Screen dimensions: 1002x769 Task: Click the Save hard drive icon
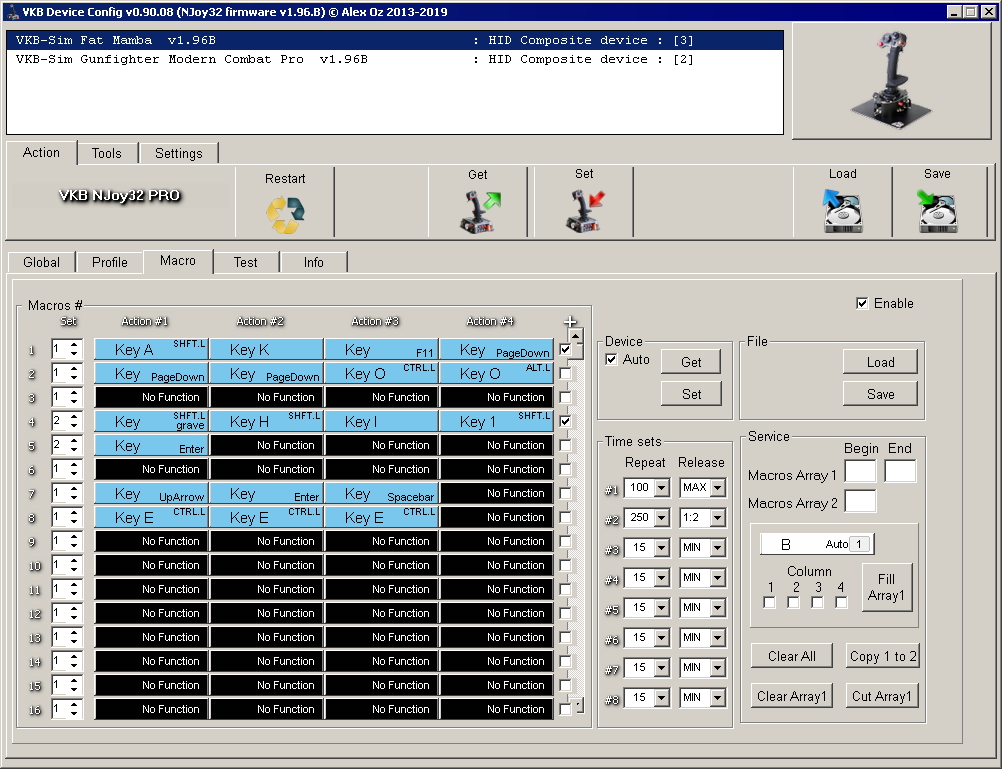click(x=937, y=210)
